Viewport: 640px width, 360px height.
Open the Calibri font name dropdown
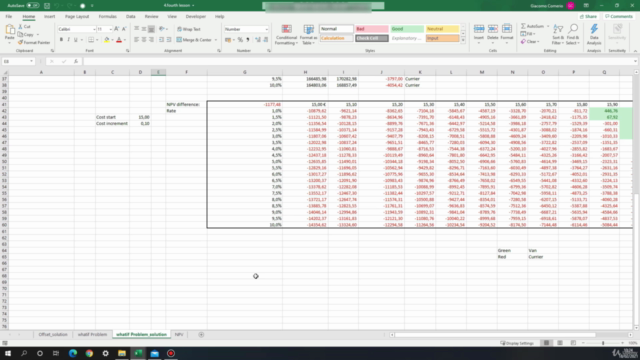94,29
